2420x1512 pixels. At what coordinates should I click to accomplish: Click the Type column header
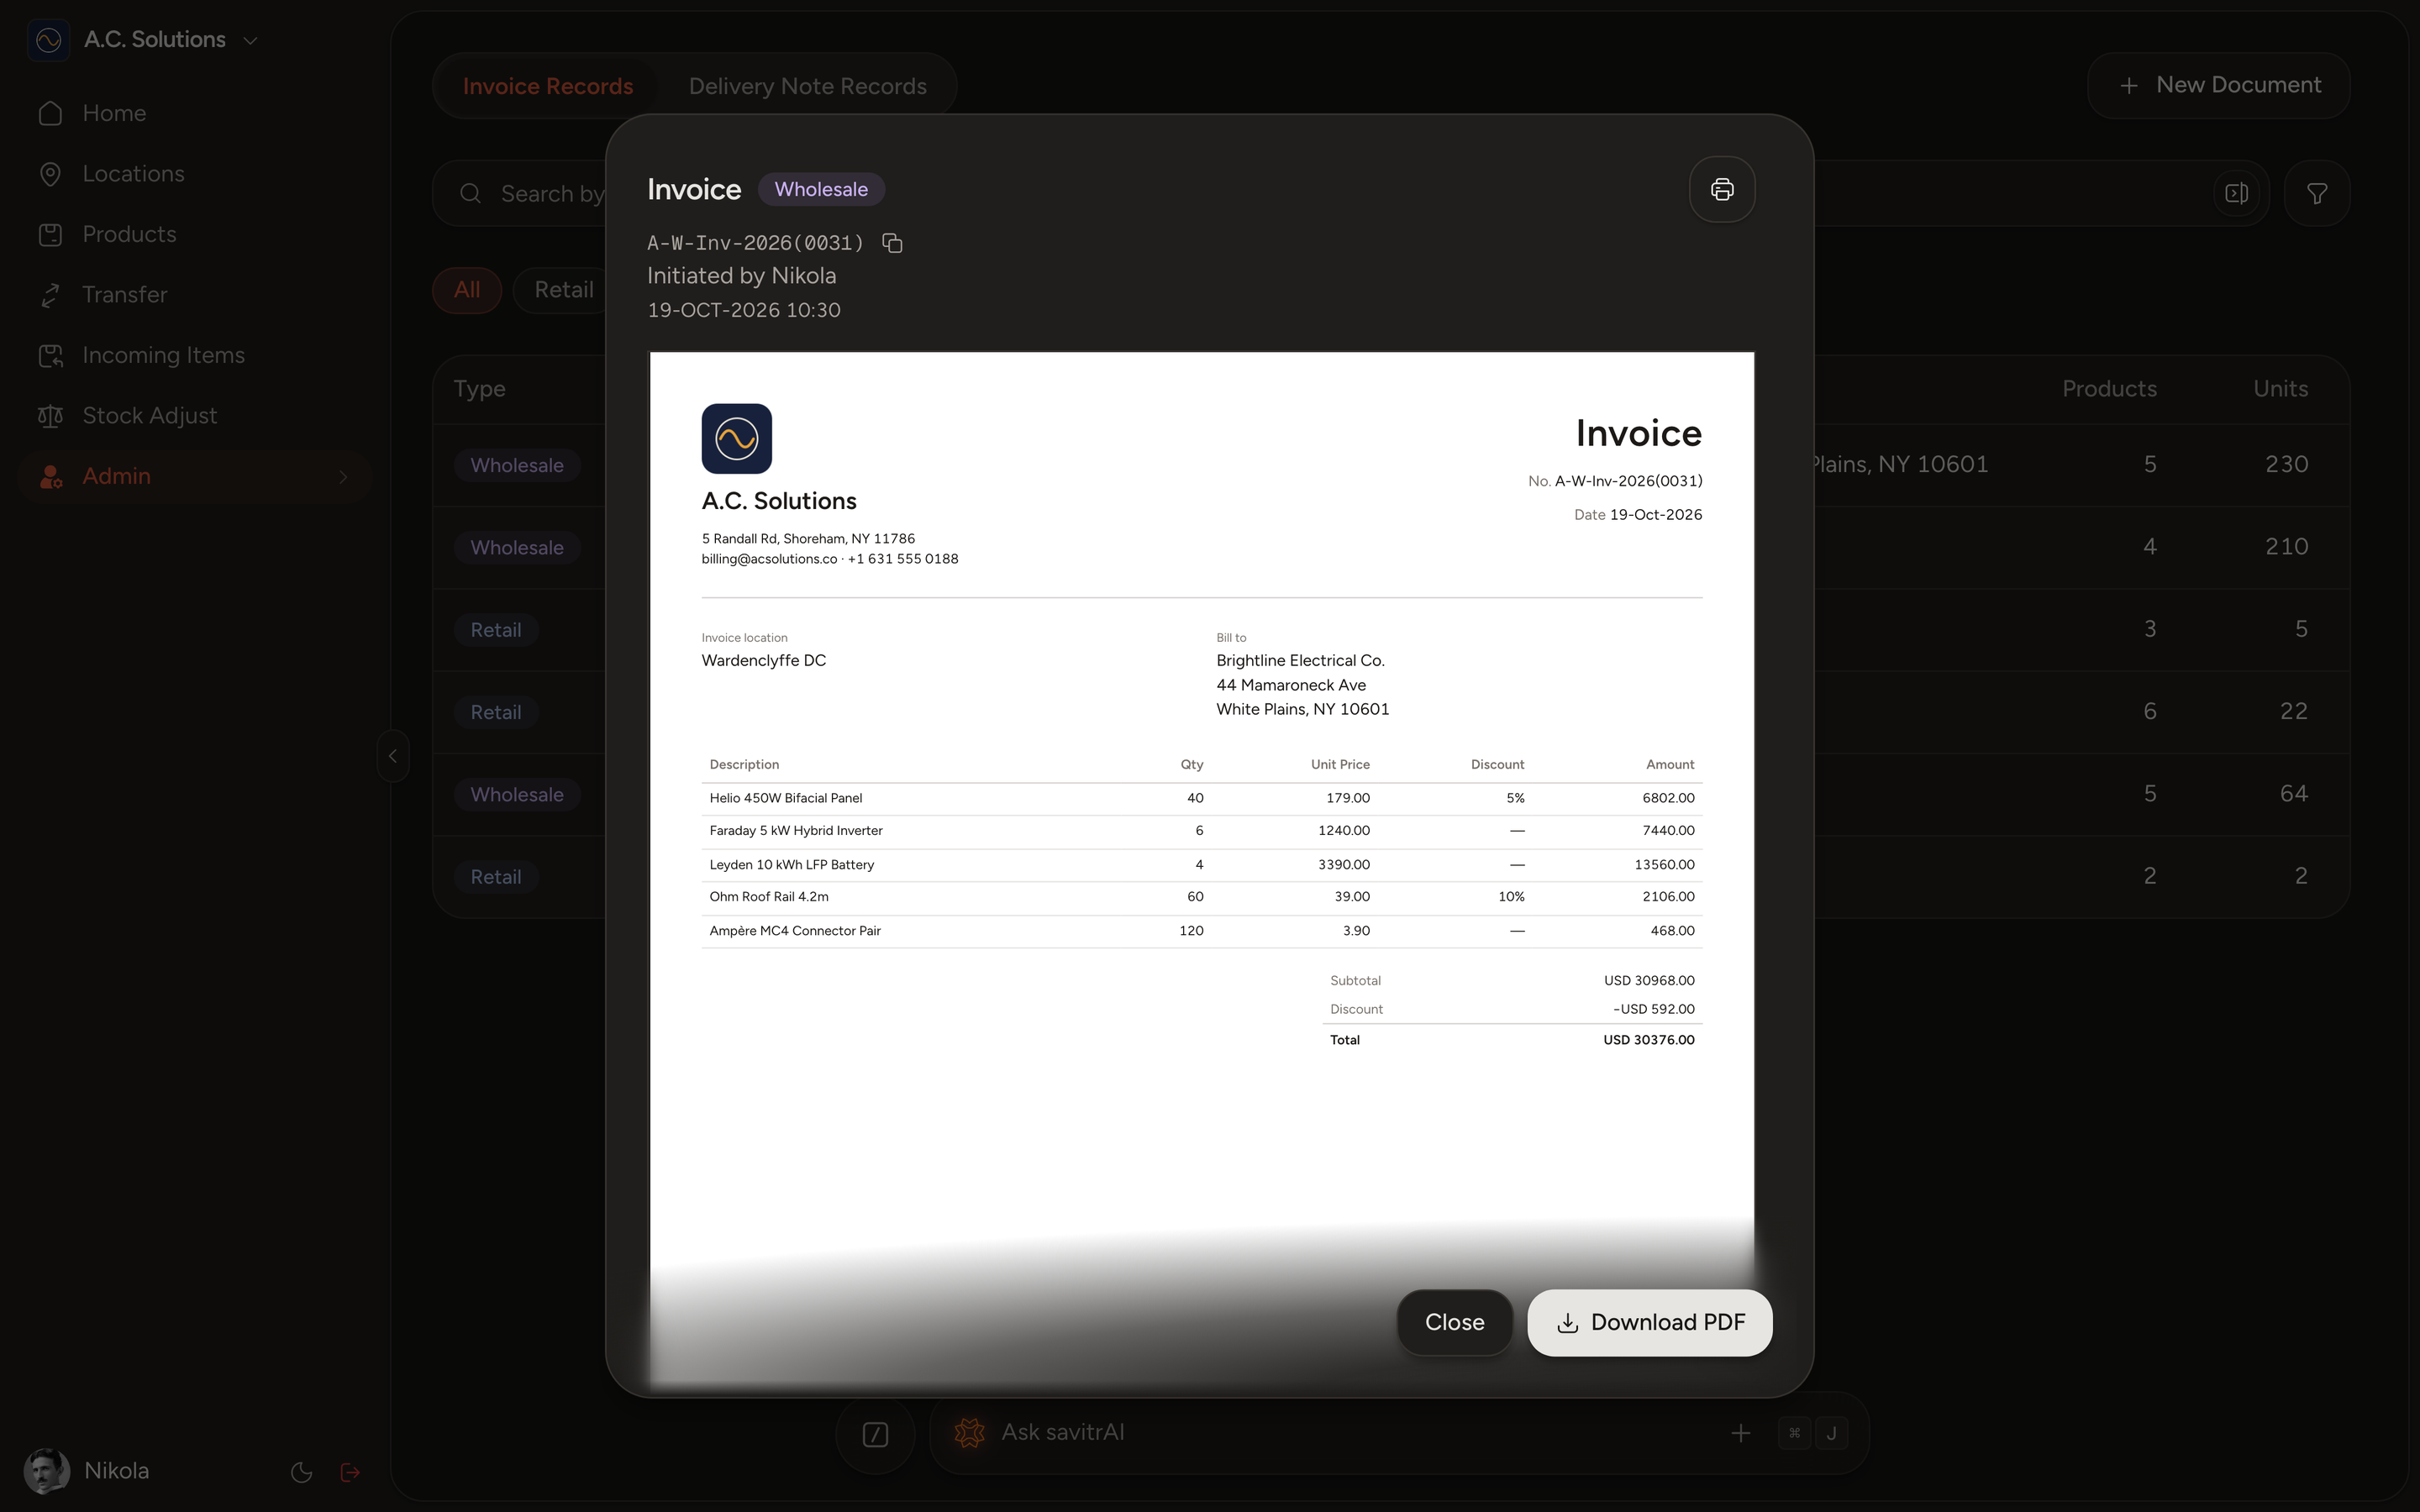(479, 389)
